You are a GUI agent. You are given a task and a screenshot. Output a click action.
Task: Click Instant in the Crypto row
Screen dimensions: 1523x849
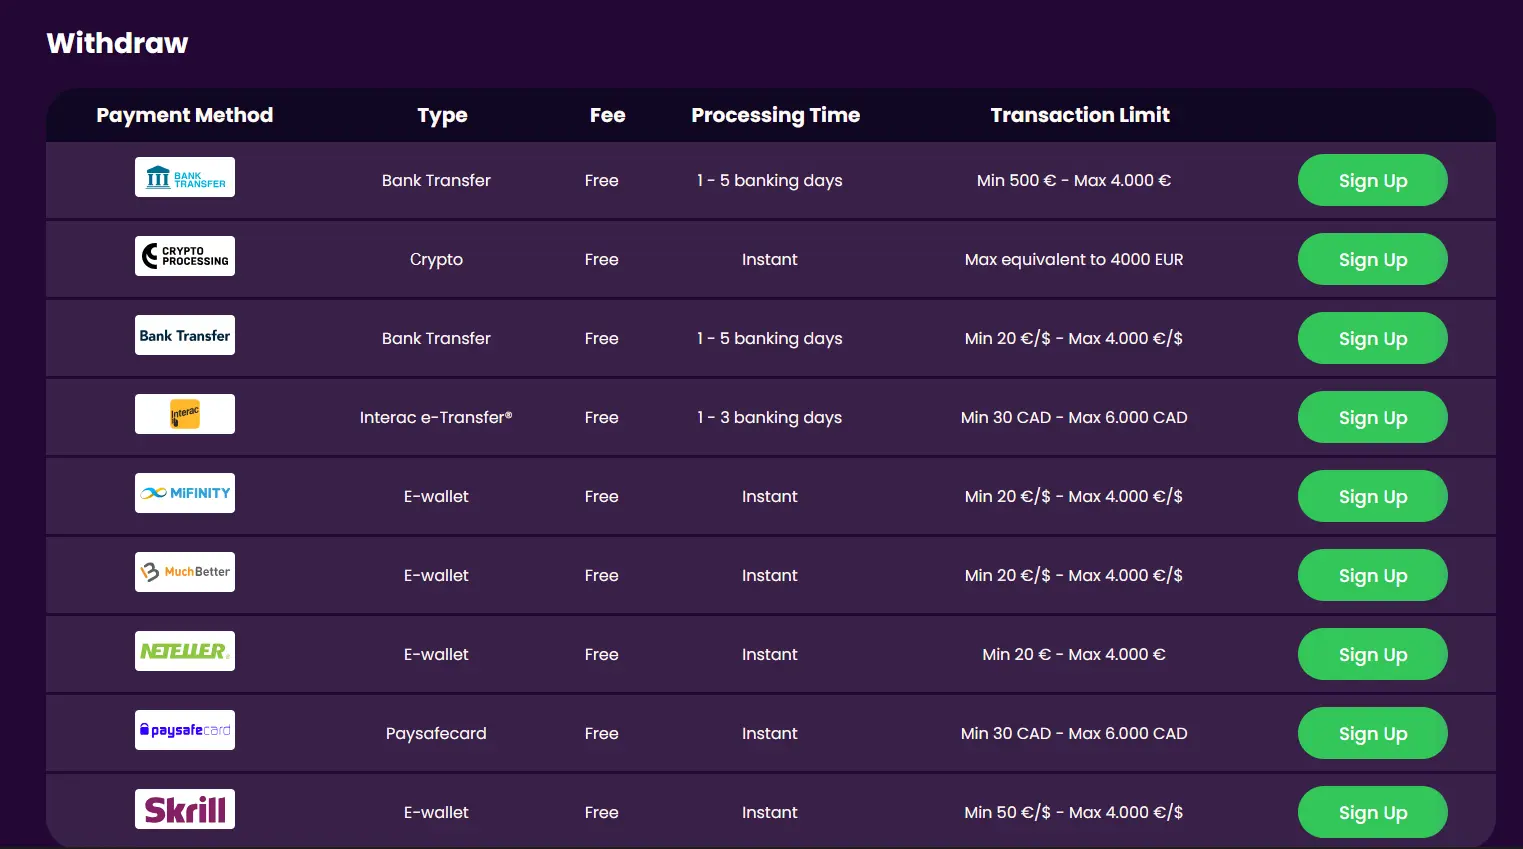[769, 259]
